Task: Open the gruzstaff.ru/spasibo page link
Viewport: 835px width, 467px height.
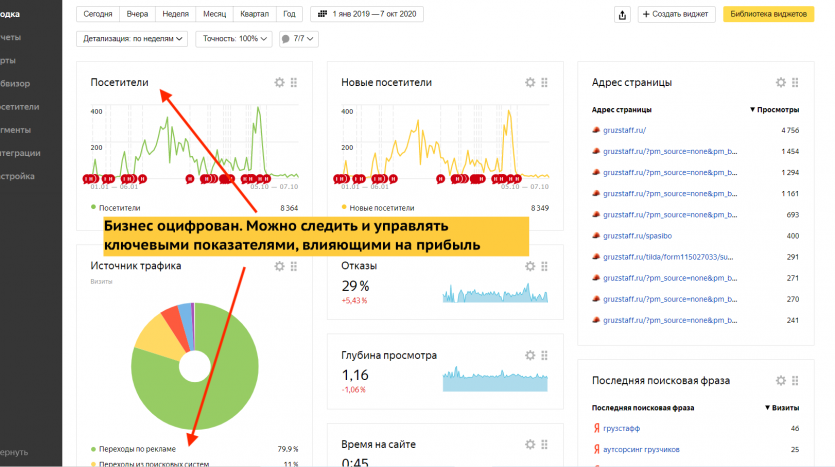Action: pos(630,235)
